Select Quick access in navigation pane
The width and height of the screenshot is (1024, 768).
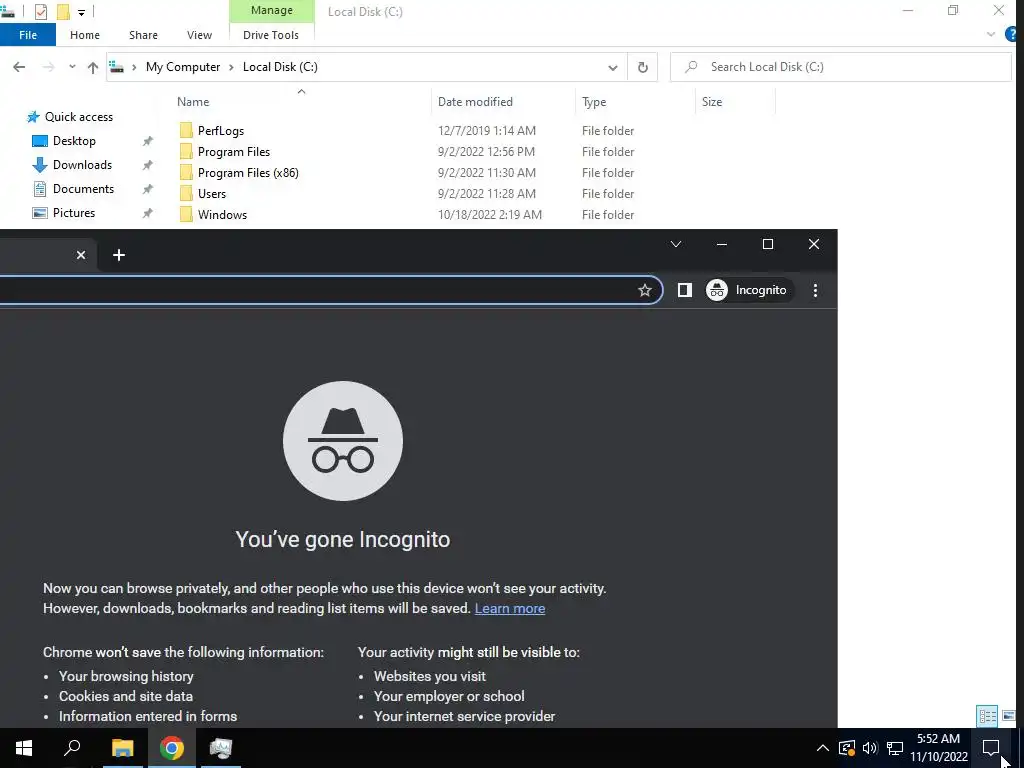point(78,117)
